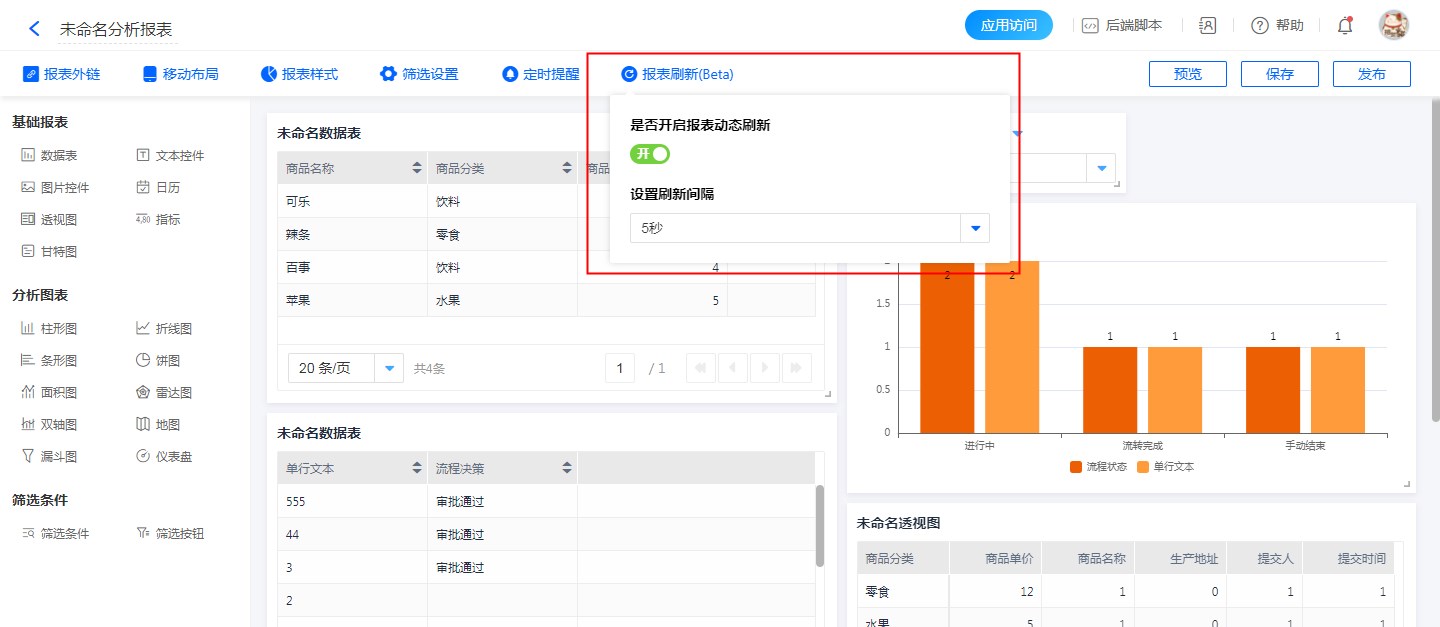Open the notification bell
1440x627 pixels.
coord(1345,26)
